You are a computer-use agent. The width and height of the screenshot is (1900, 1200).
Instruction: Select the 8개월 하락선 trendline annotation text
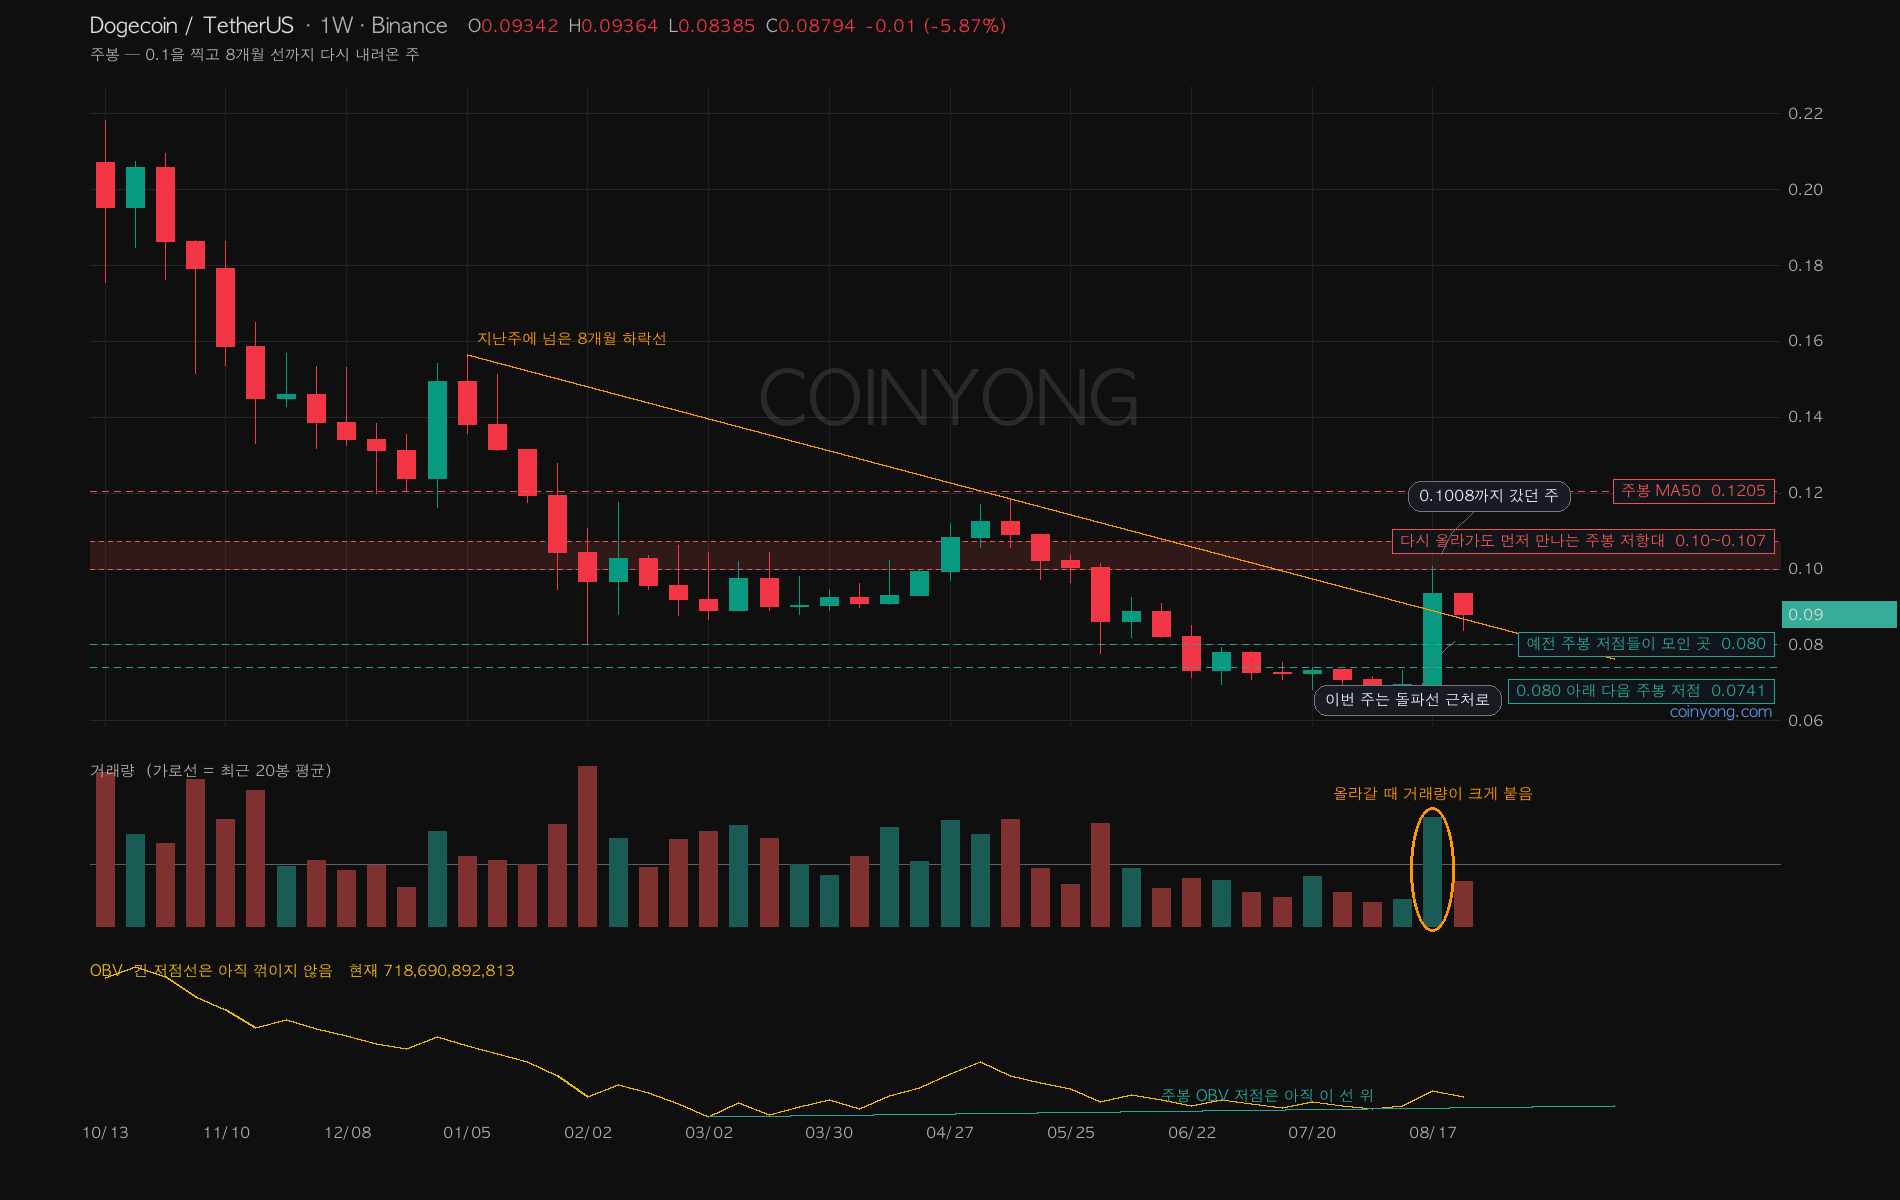571,339
